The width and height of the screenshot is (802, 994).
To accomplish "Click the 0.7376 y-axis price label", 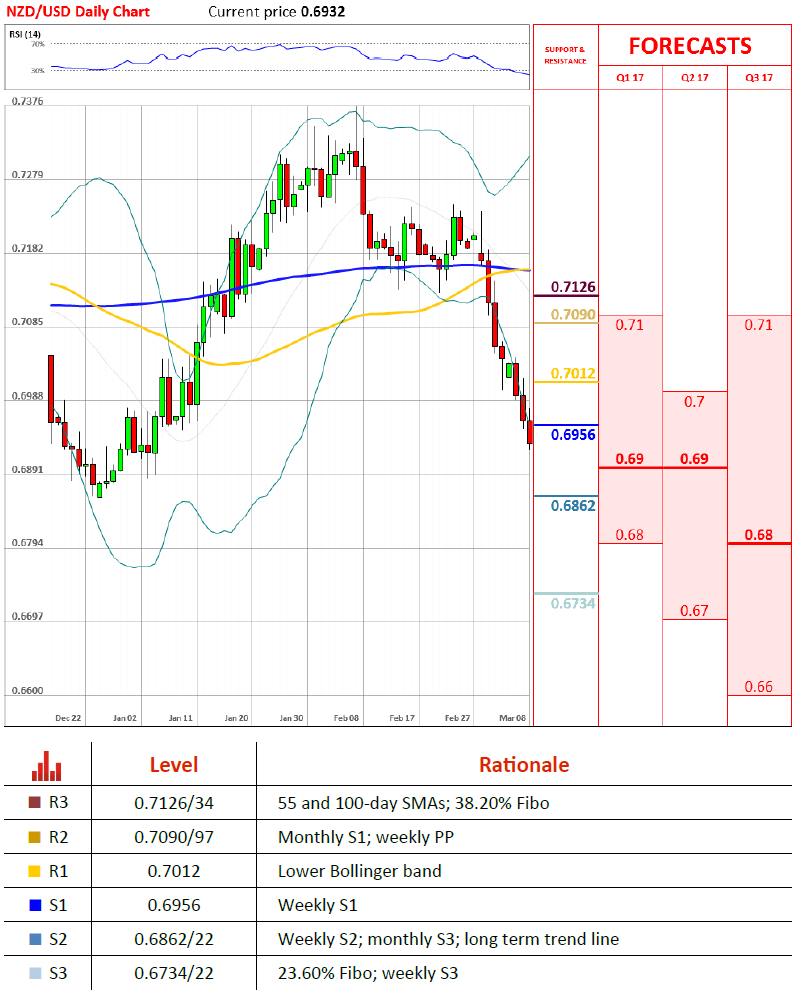I will [27, 101].
